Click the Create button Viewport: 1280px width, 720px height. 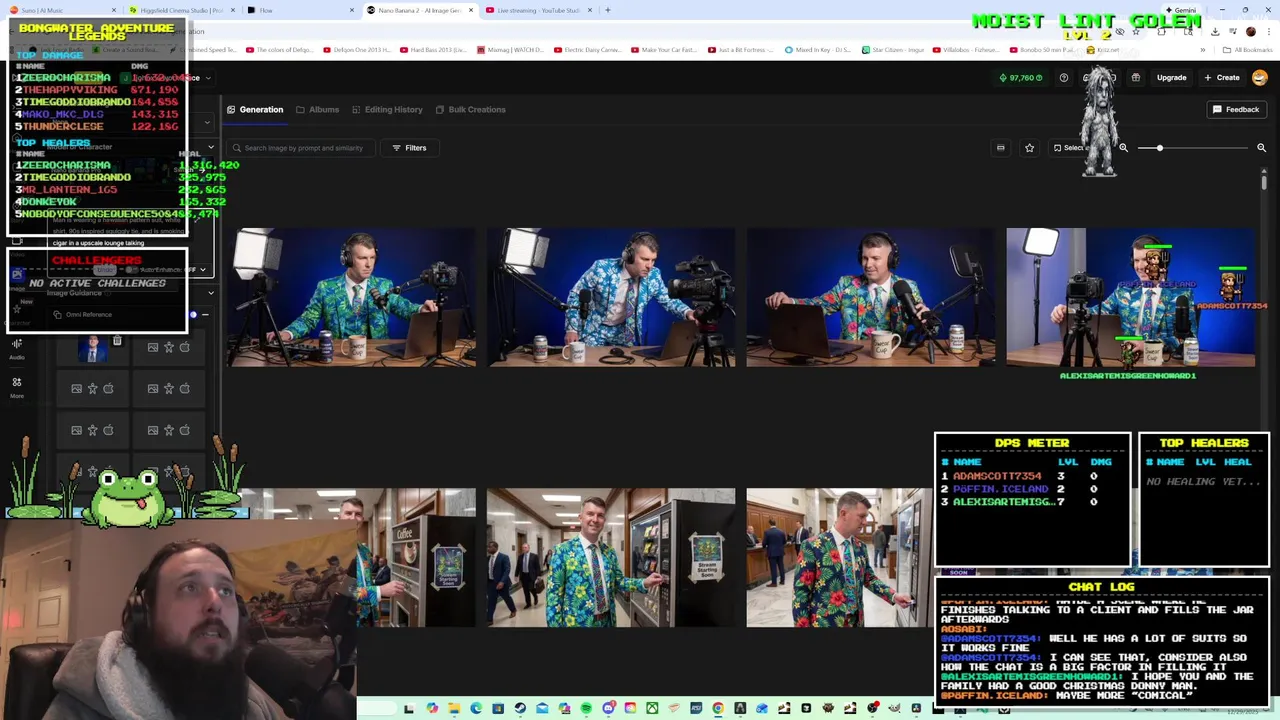1221,78
